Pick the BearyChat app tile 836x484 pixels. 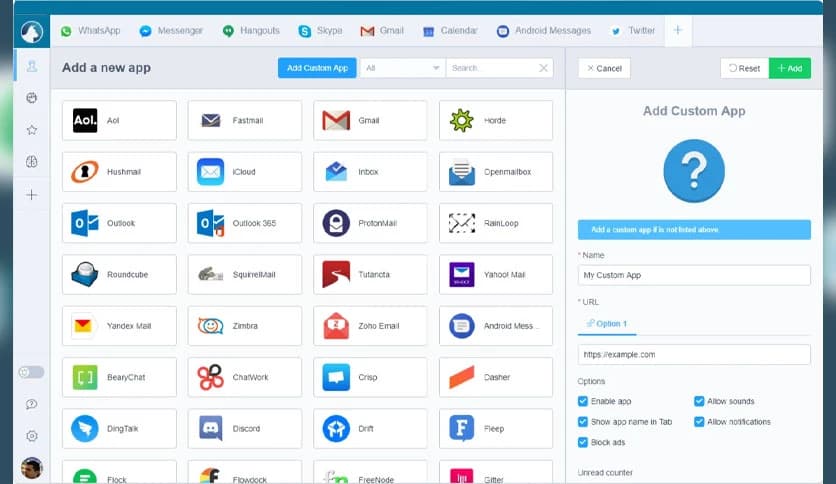click(x=119, y=377)
